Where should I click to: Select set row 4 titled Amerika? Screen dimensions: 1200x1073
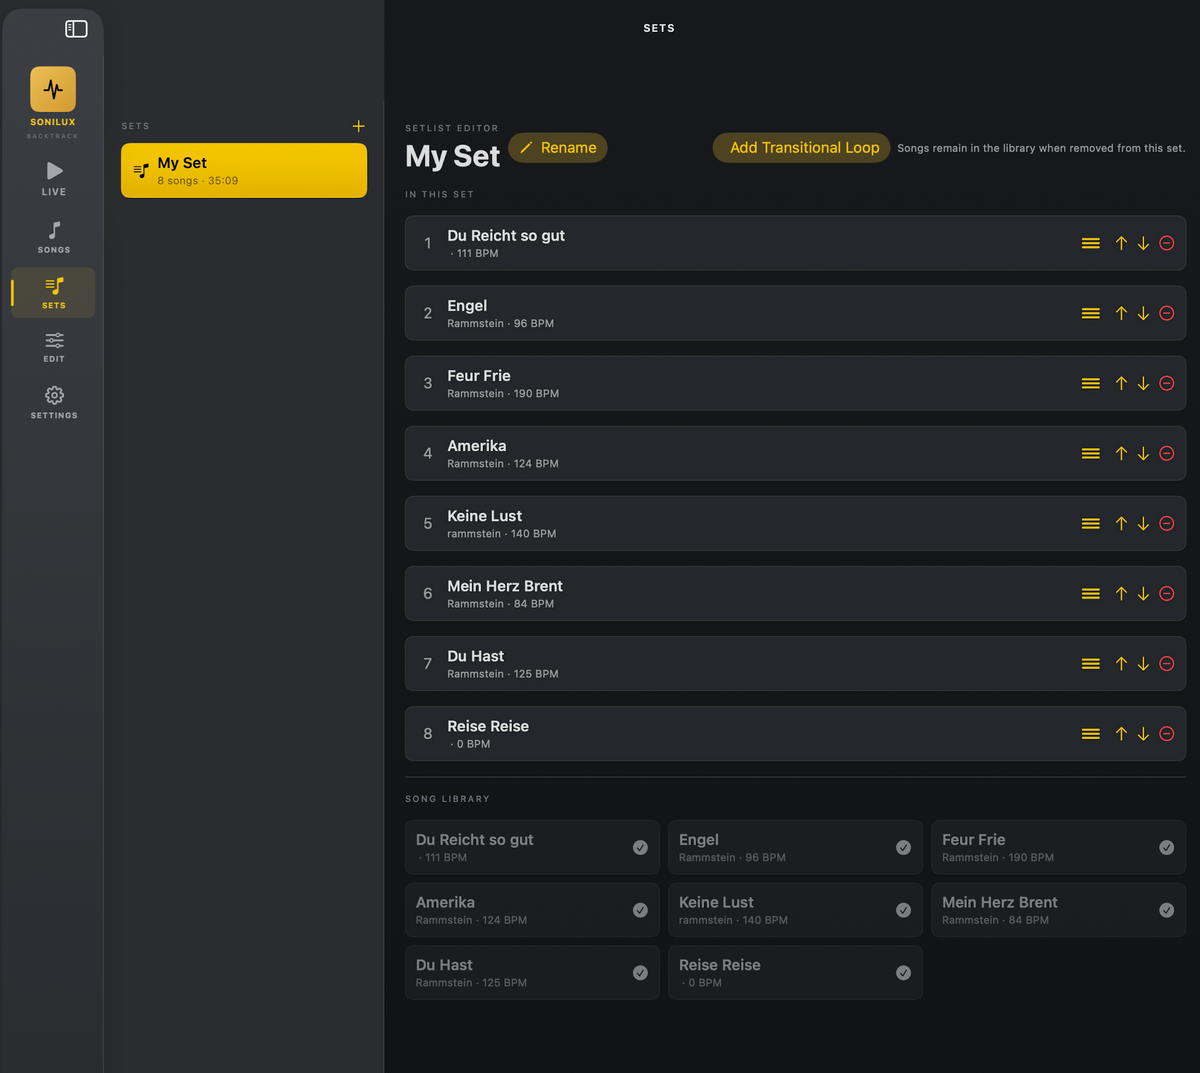coord(795,453)
